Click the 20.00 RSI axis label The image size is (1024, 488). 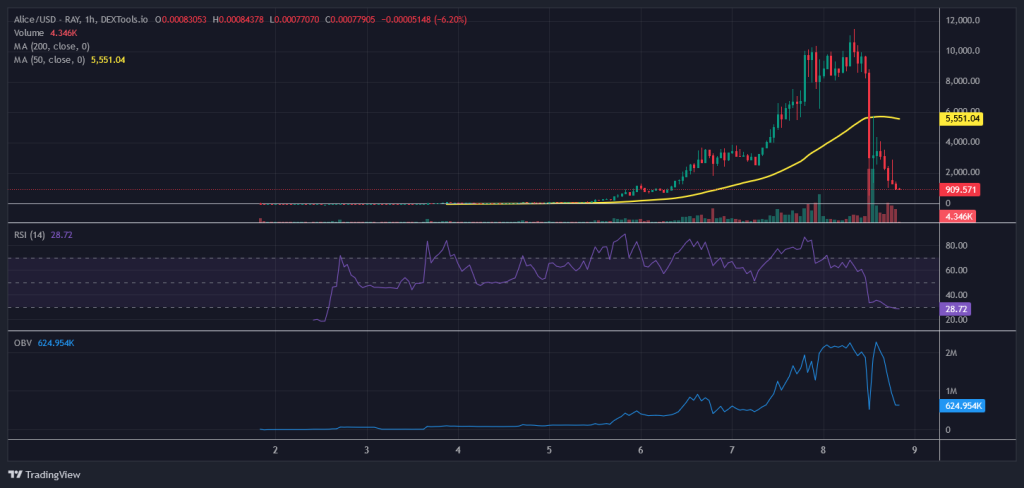click(955, 320)
